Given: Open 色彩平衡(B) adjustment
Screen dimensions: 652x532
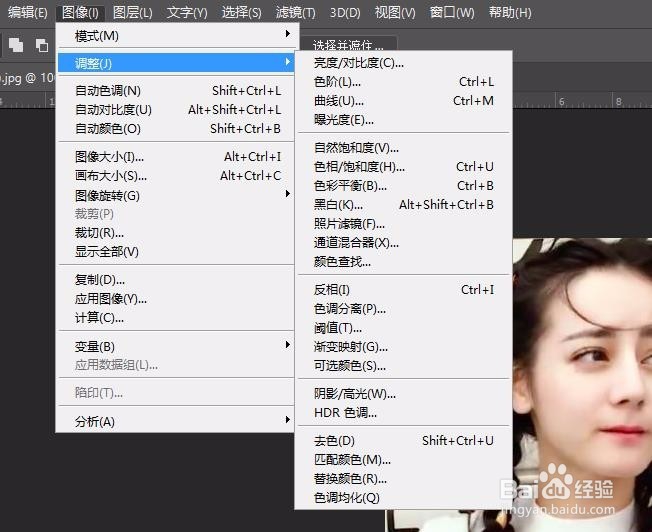Looking at the screenshot, I should [403, 186].
